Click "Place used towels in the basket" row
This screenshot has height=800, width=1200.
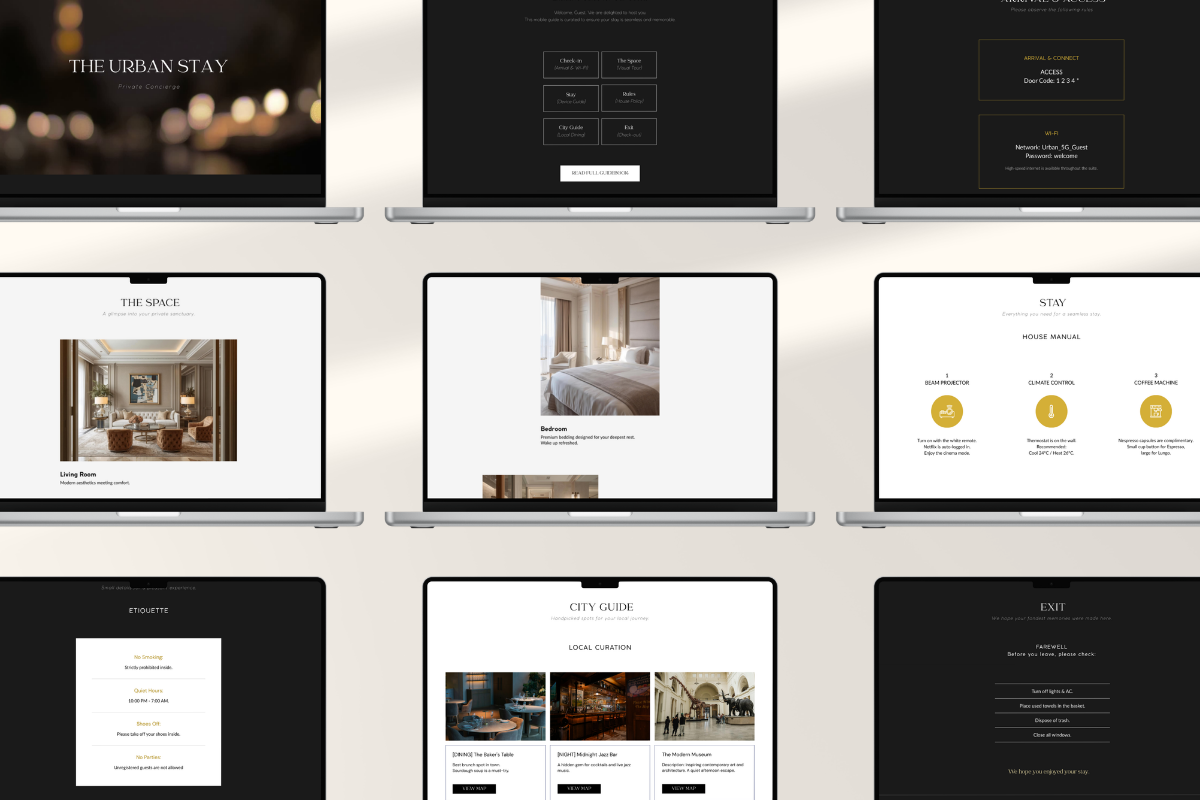(1052, 705)
